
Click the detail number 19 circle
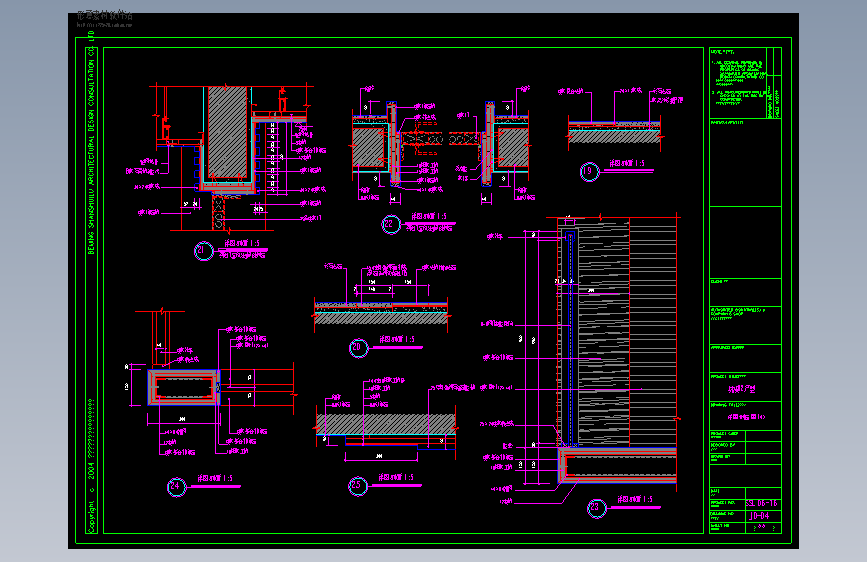(589, 171)
